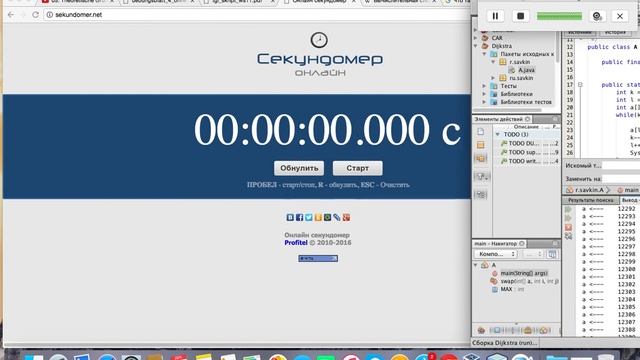This screenshot has height=360, width=640.
Task: Select A.java in project tree
Action: (x=527, y=70)
